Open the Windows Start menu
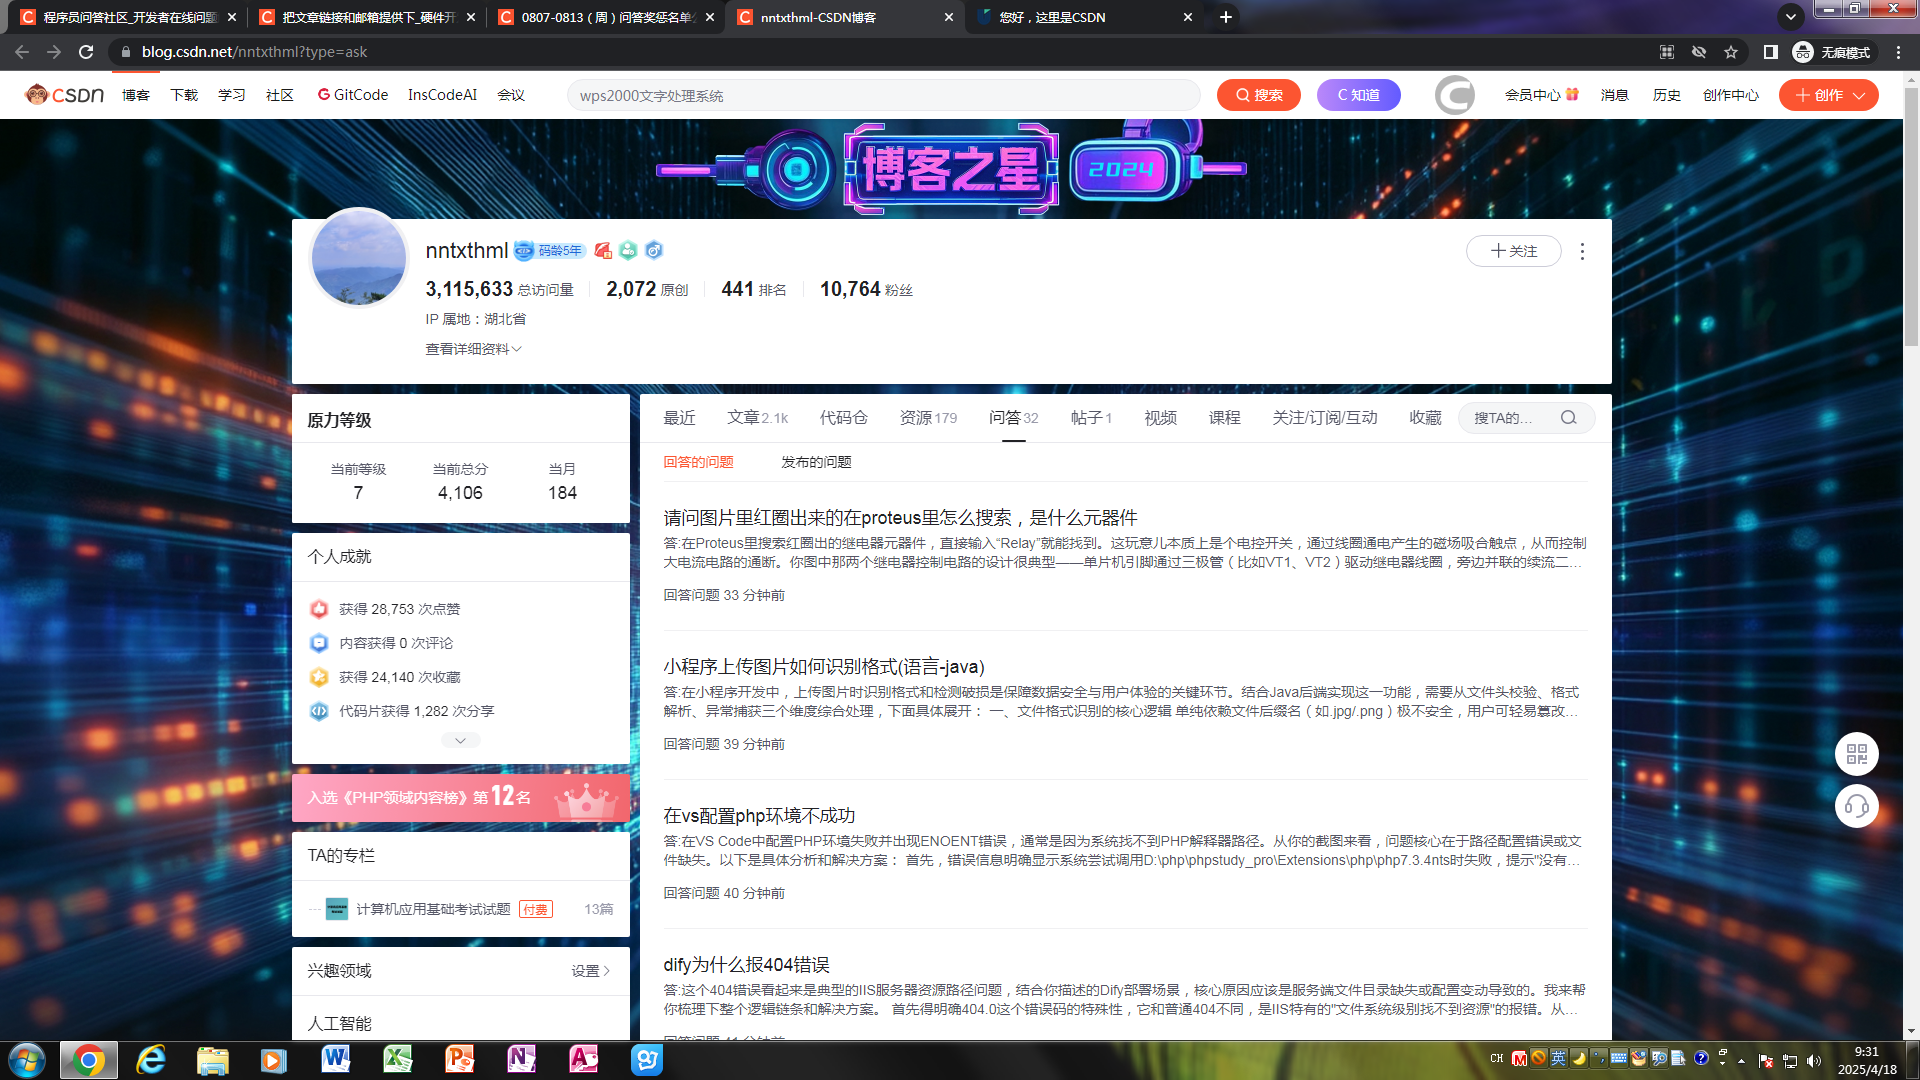Screen dimensions: 1920x1080 coord(27,1060)
